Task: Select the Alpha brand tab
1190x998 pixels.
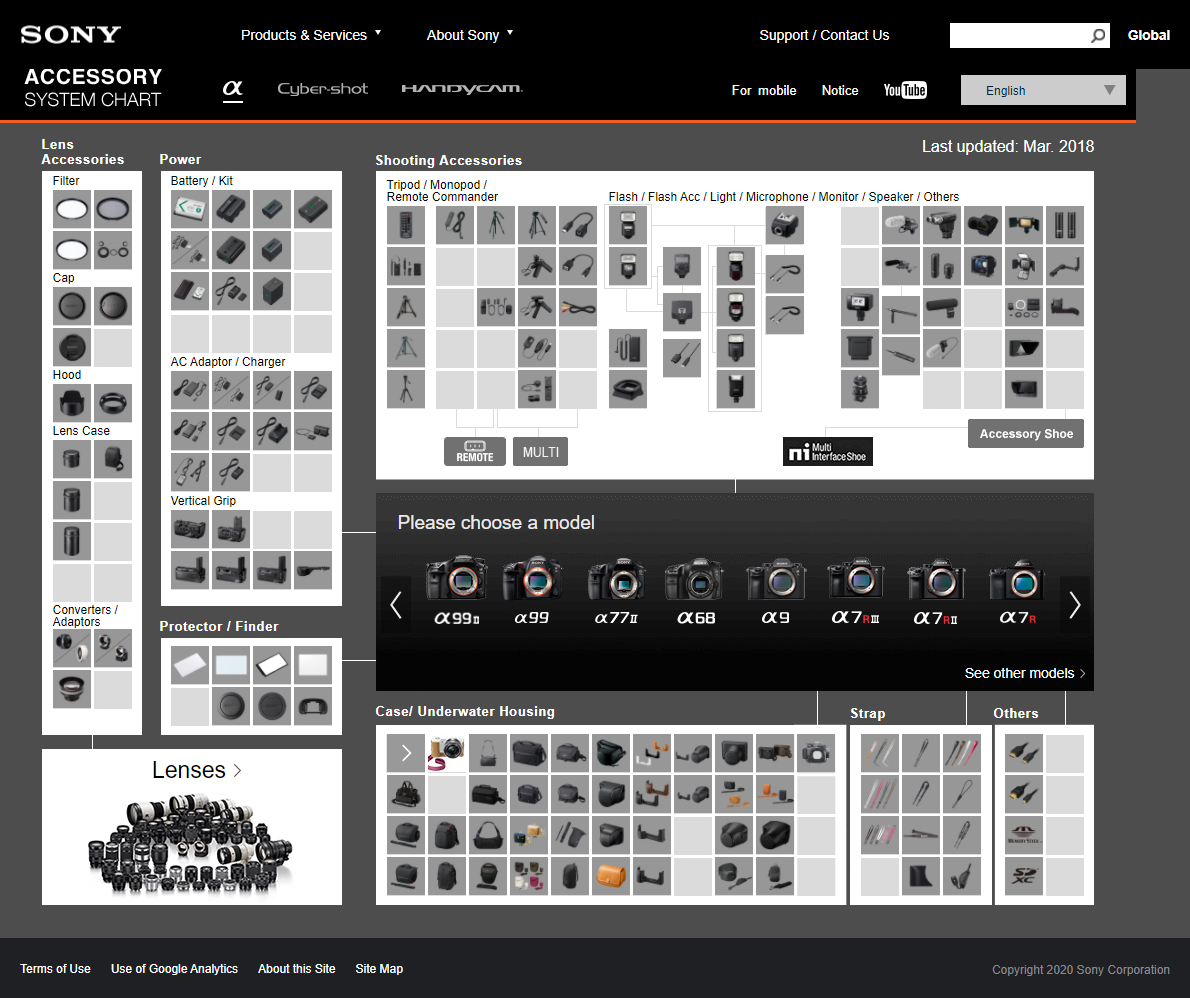Action: click(x=232, y=90)
